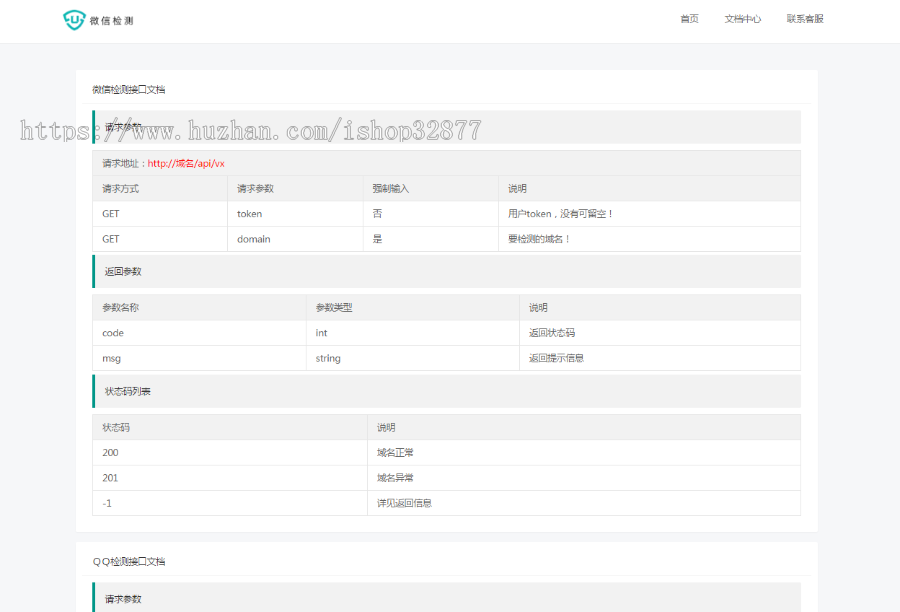The width and height of the screenshot is (900, 612).
Task: Click the int type cell
Action: coord(413,333)
